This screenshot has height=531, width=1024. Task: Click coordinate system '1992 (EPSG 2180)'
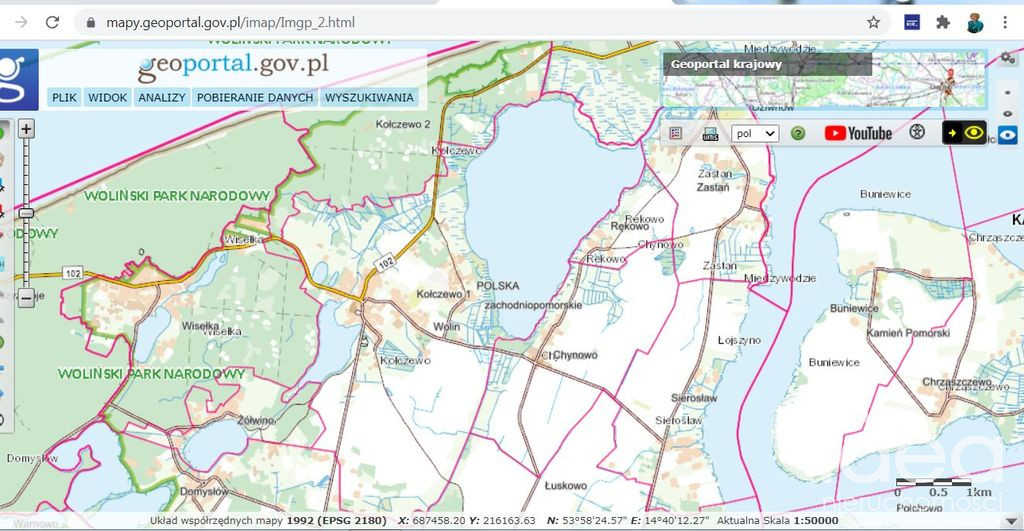(x=336, y=521)
